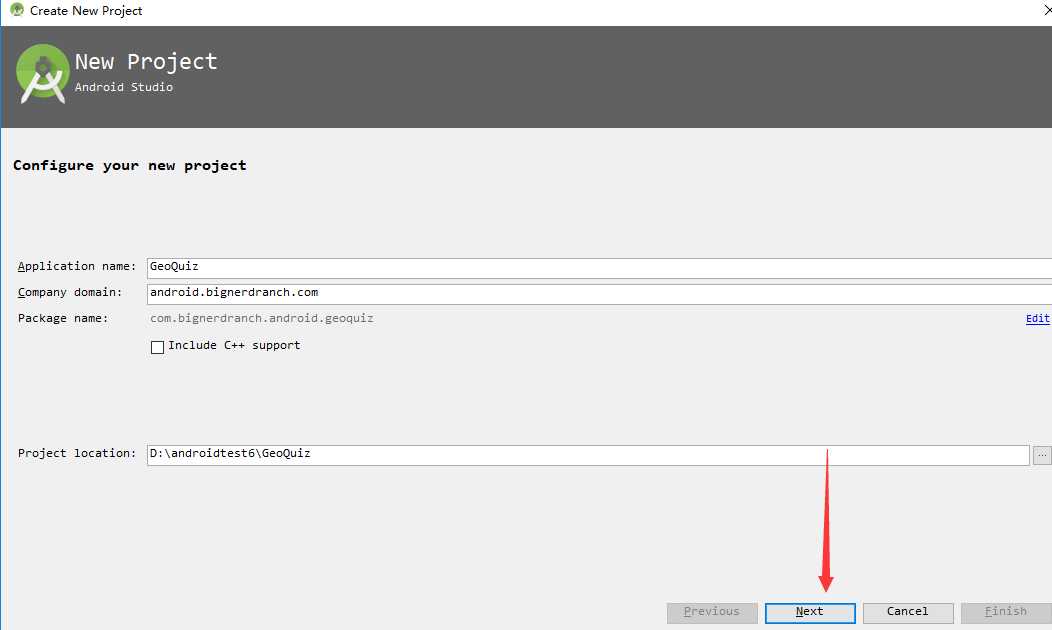Browse for project location with ellipsis button
The image size is (1052, 630).
click(1042, 455)
